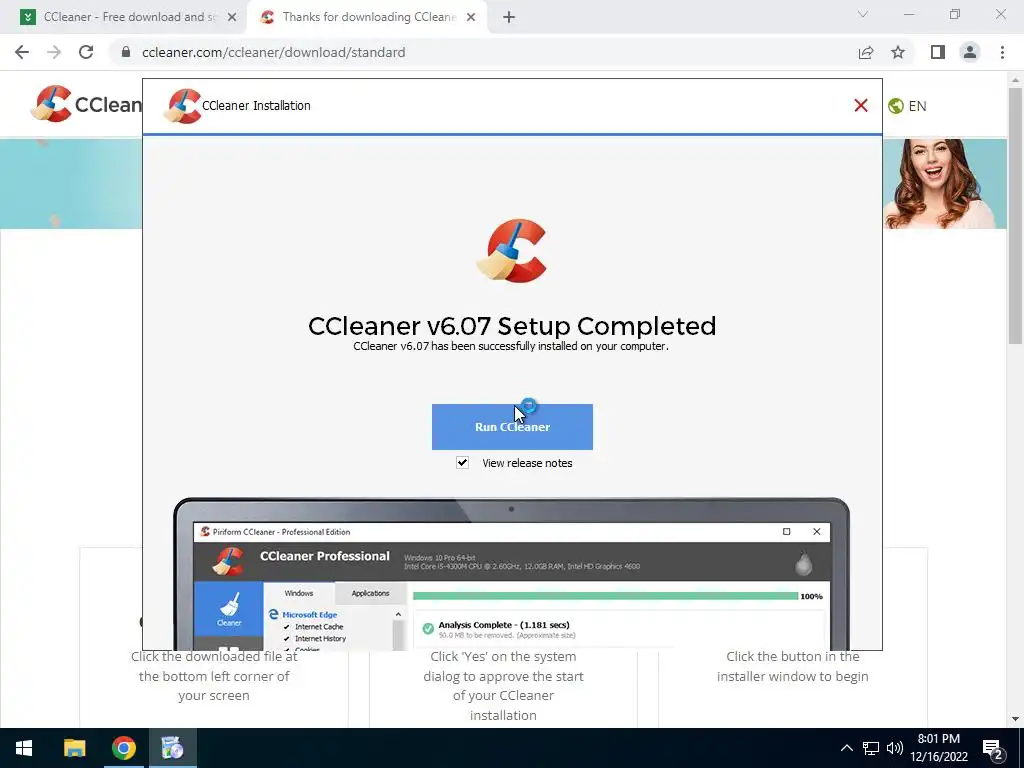Screen dimensions: 1024x768
Task: Open the volume control tray icon
Action: (895, 748)
